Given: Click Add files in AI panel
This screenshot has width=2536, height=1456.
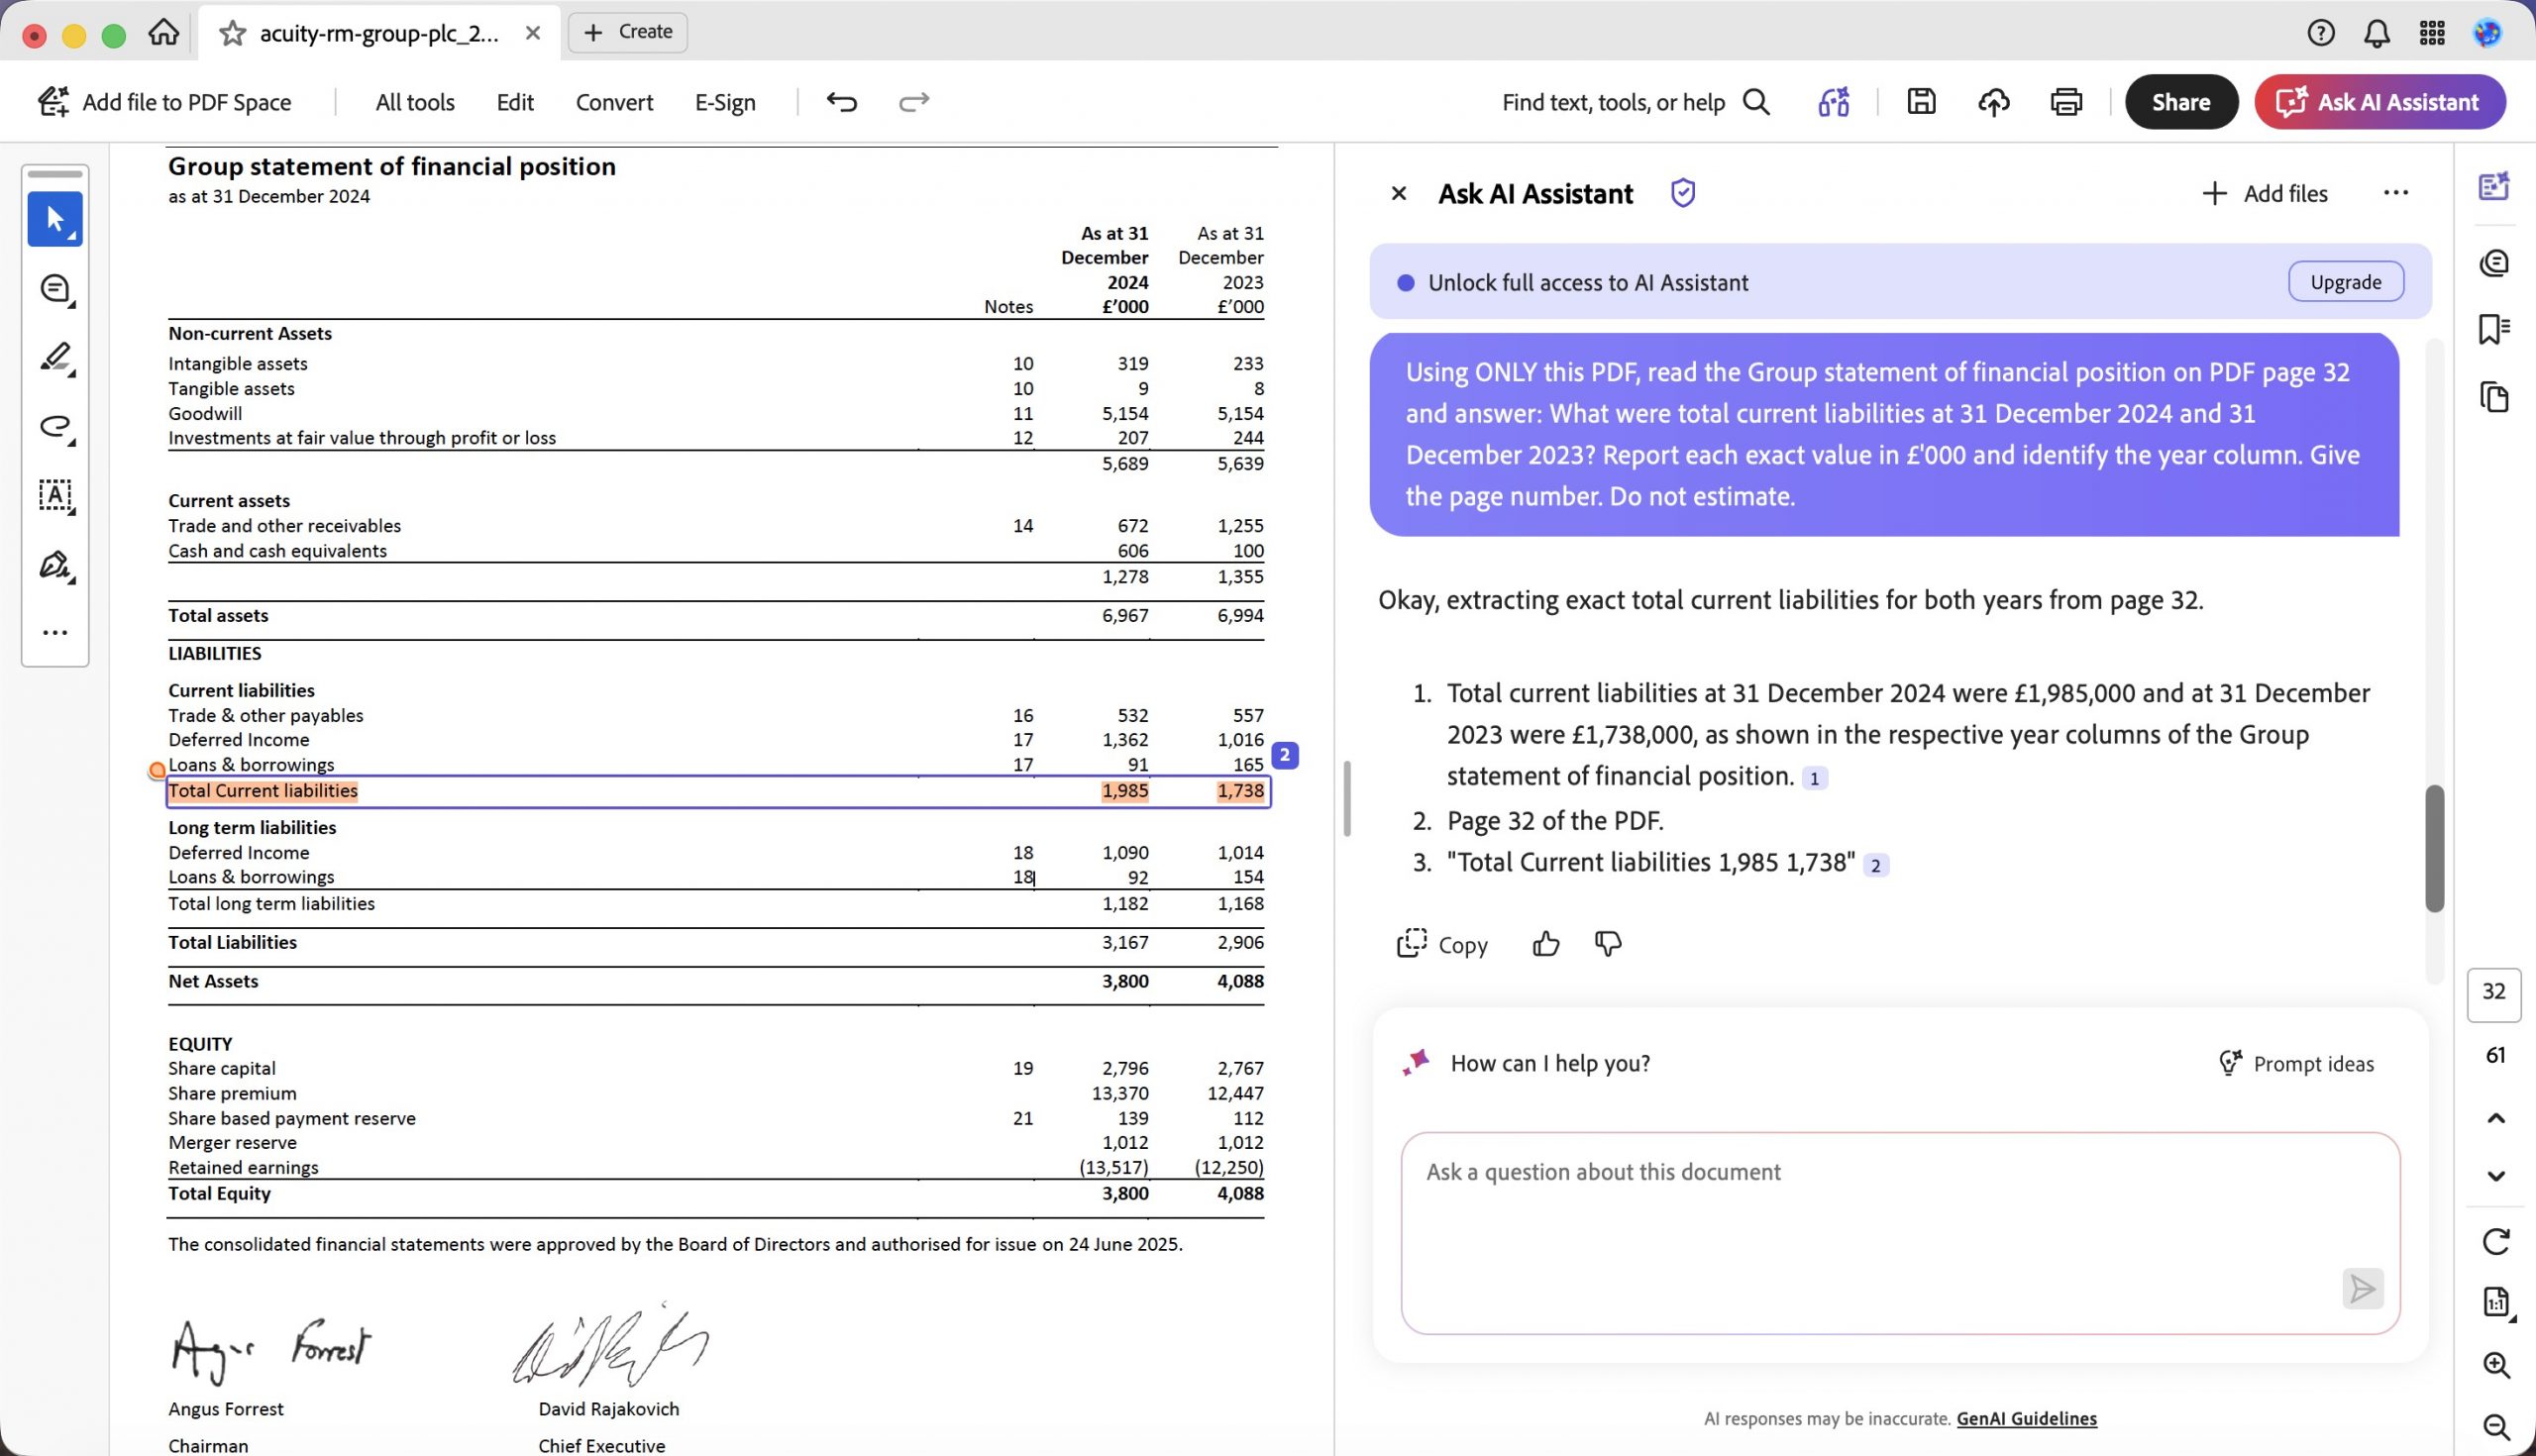Looking at the screenshot, I should coord(2264,193).
